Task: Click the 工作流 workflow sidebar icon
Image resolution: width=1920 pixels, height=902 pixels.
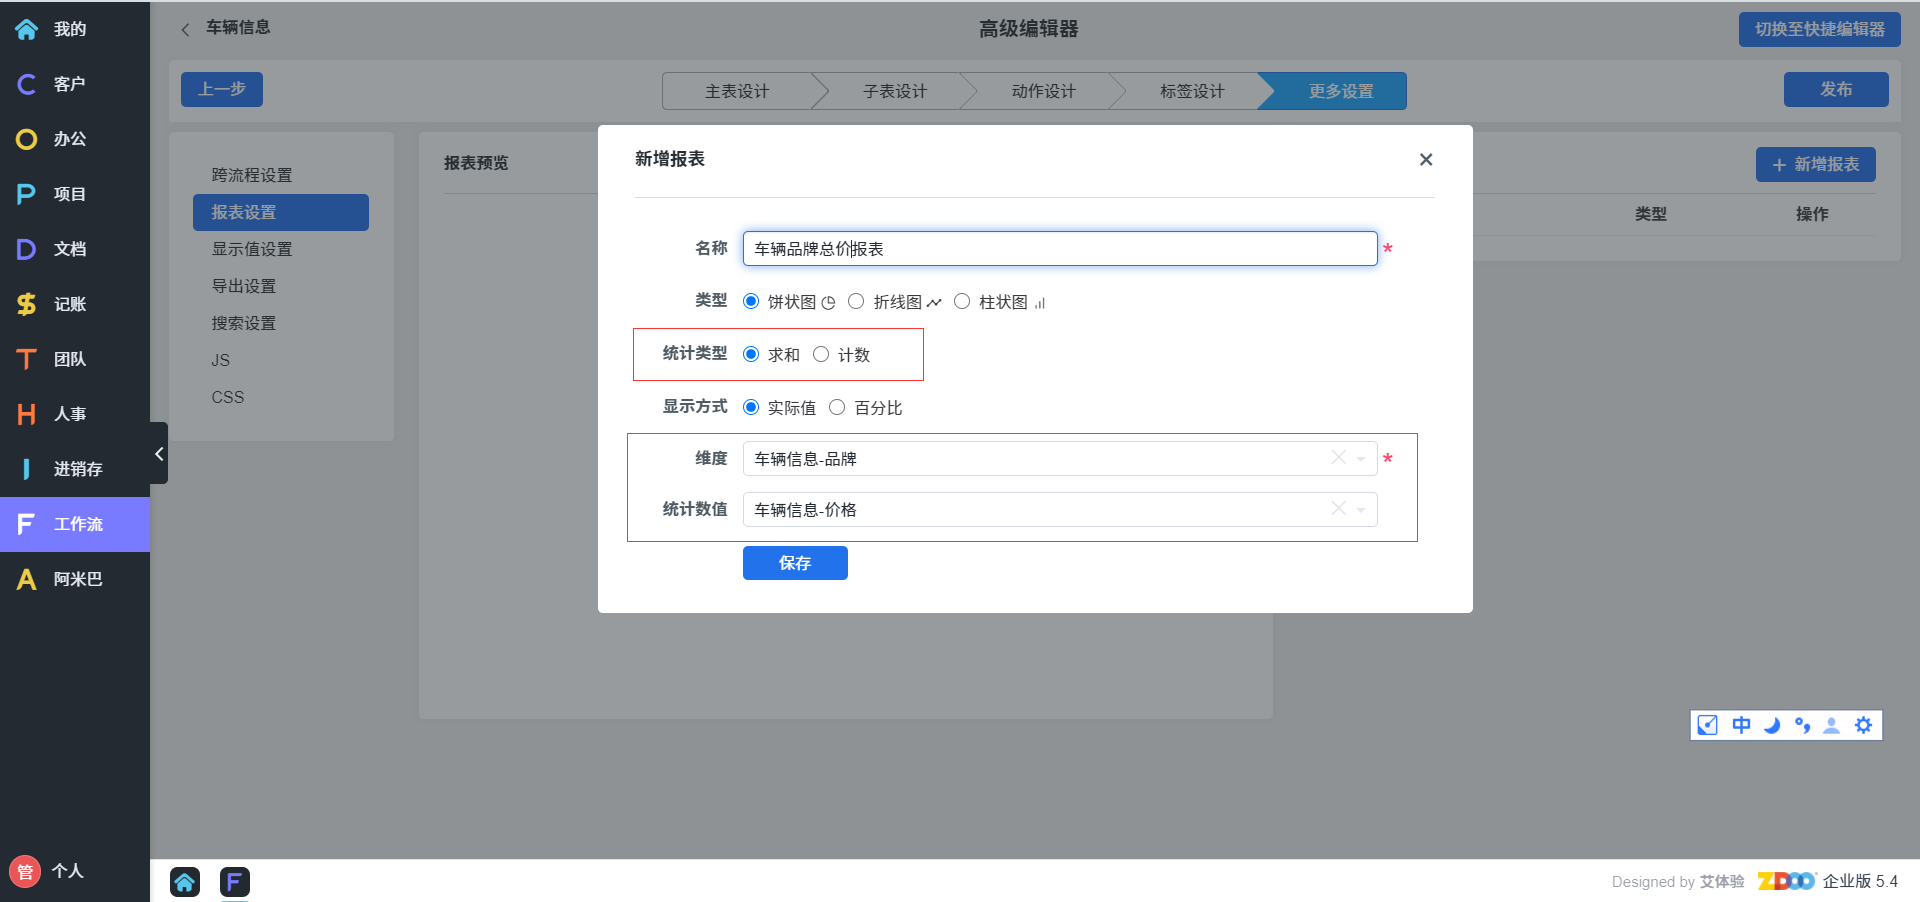Action: 27,524
